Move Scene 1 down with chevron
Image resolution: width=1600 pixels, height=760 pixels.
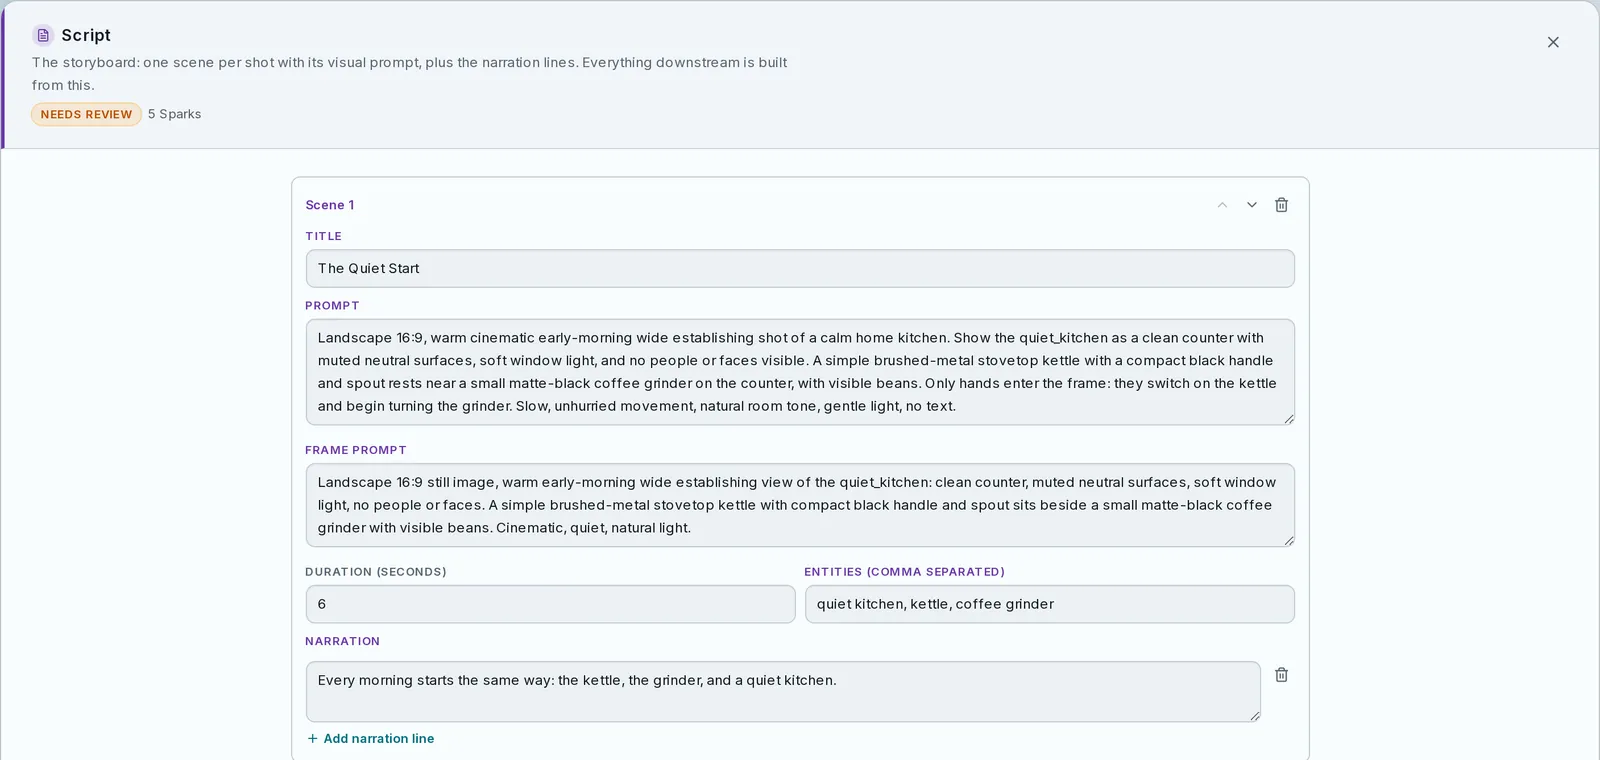[1252, 205]
